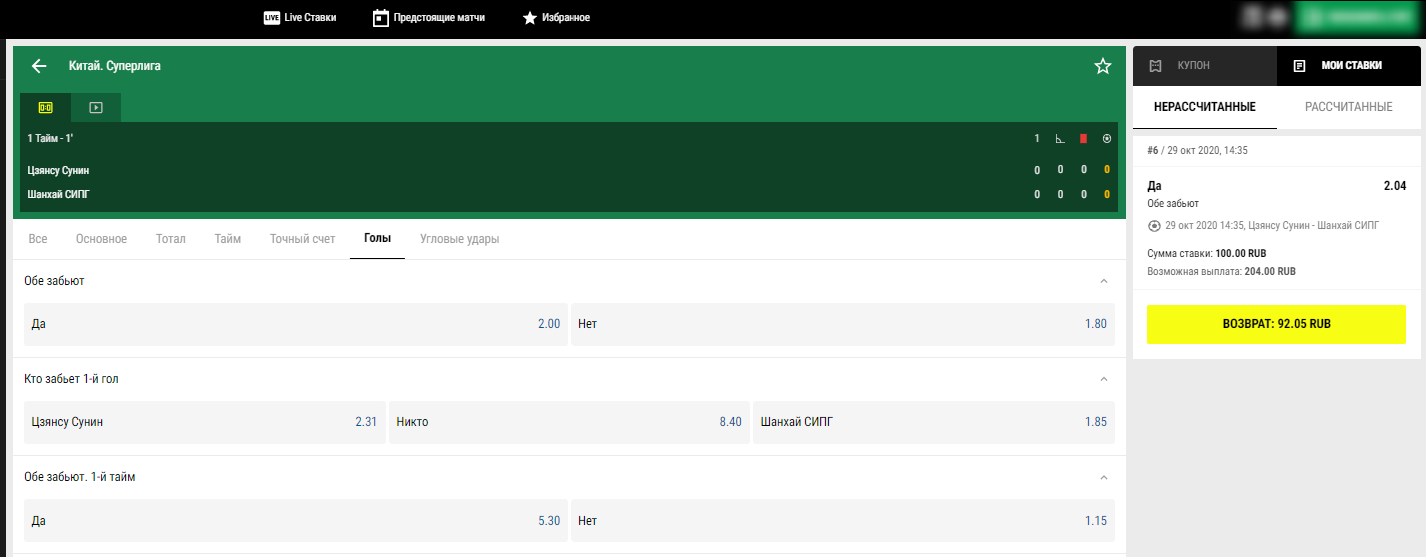Viewport: 1426px width, 557px height.
Task: Open Live Ставки in top navigation
Action: coord(300,18)
